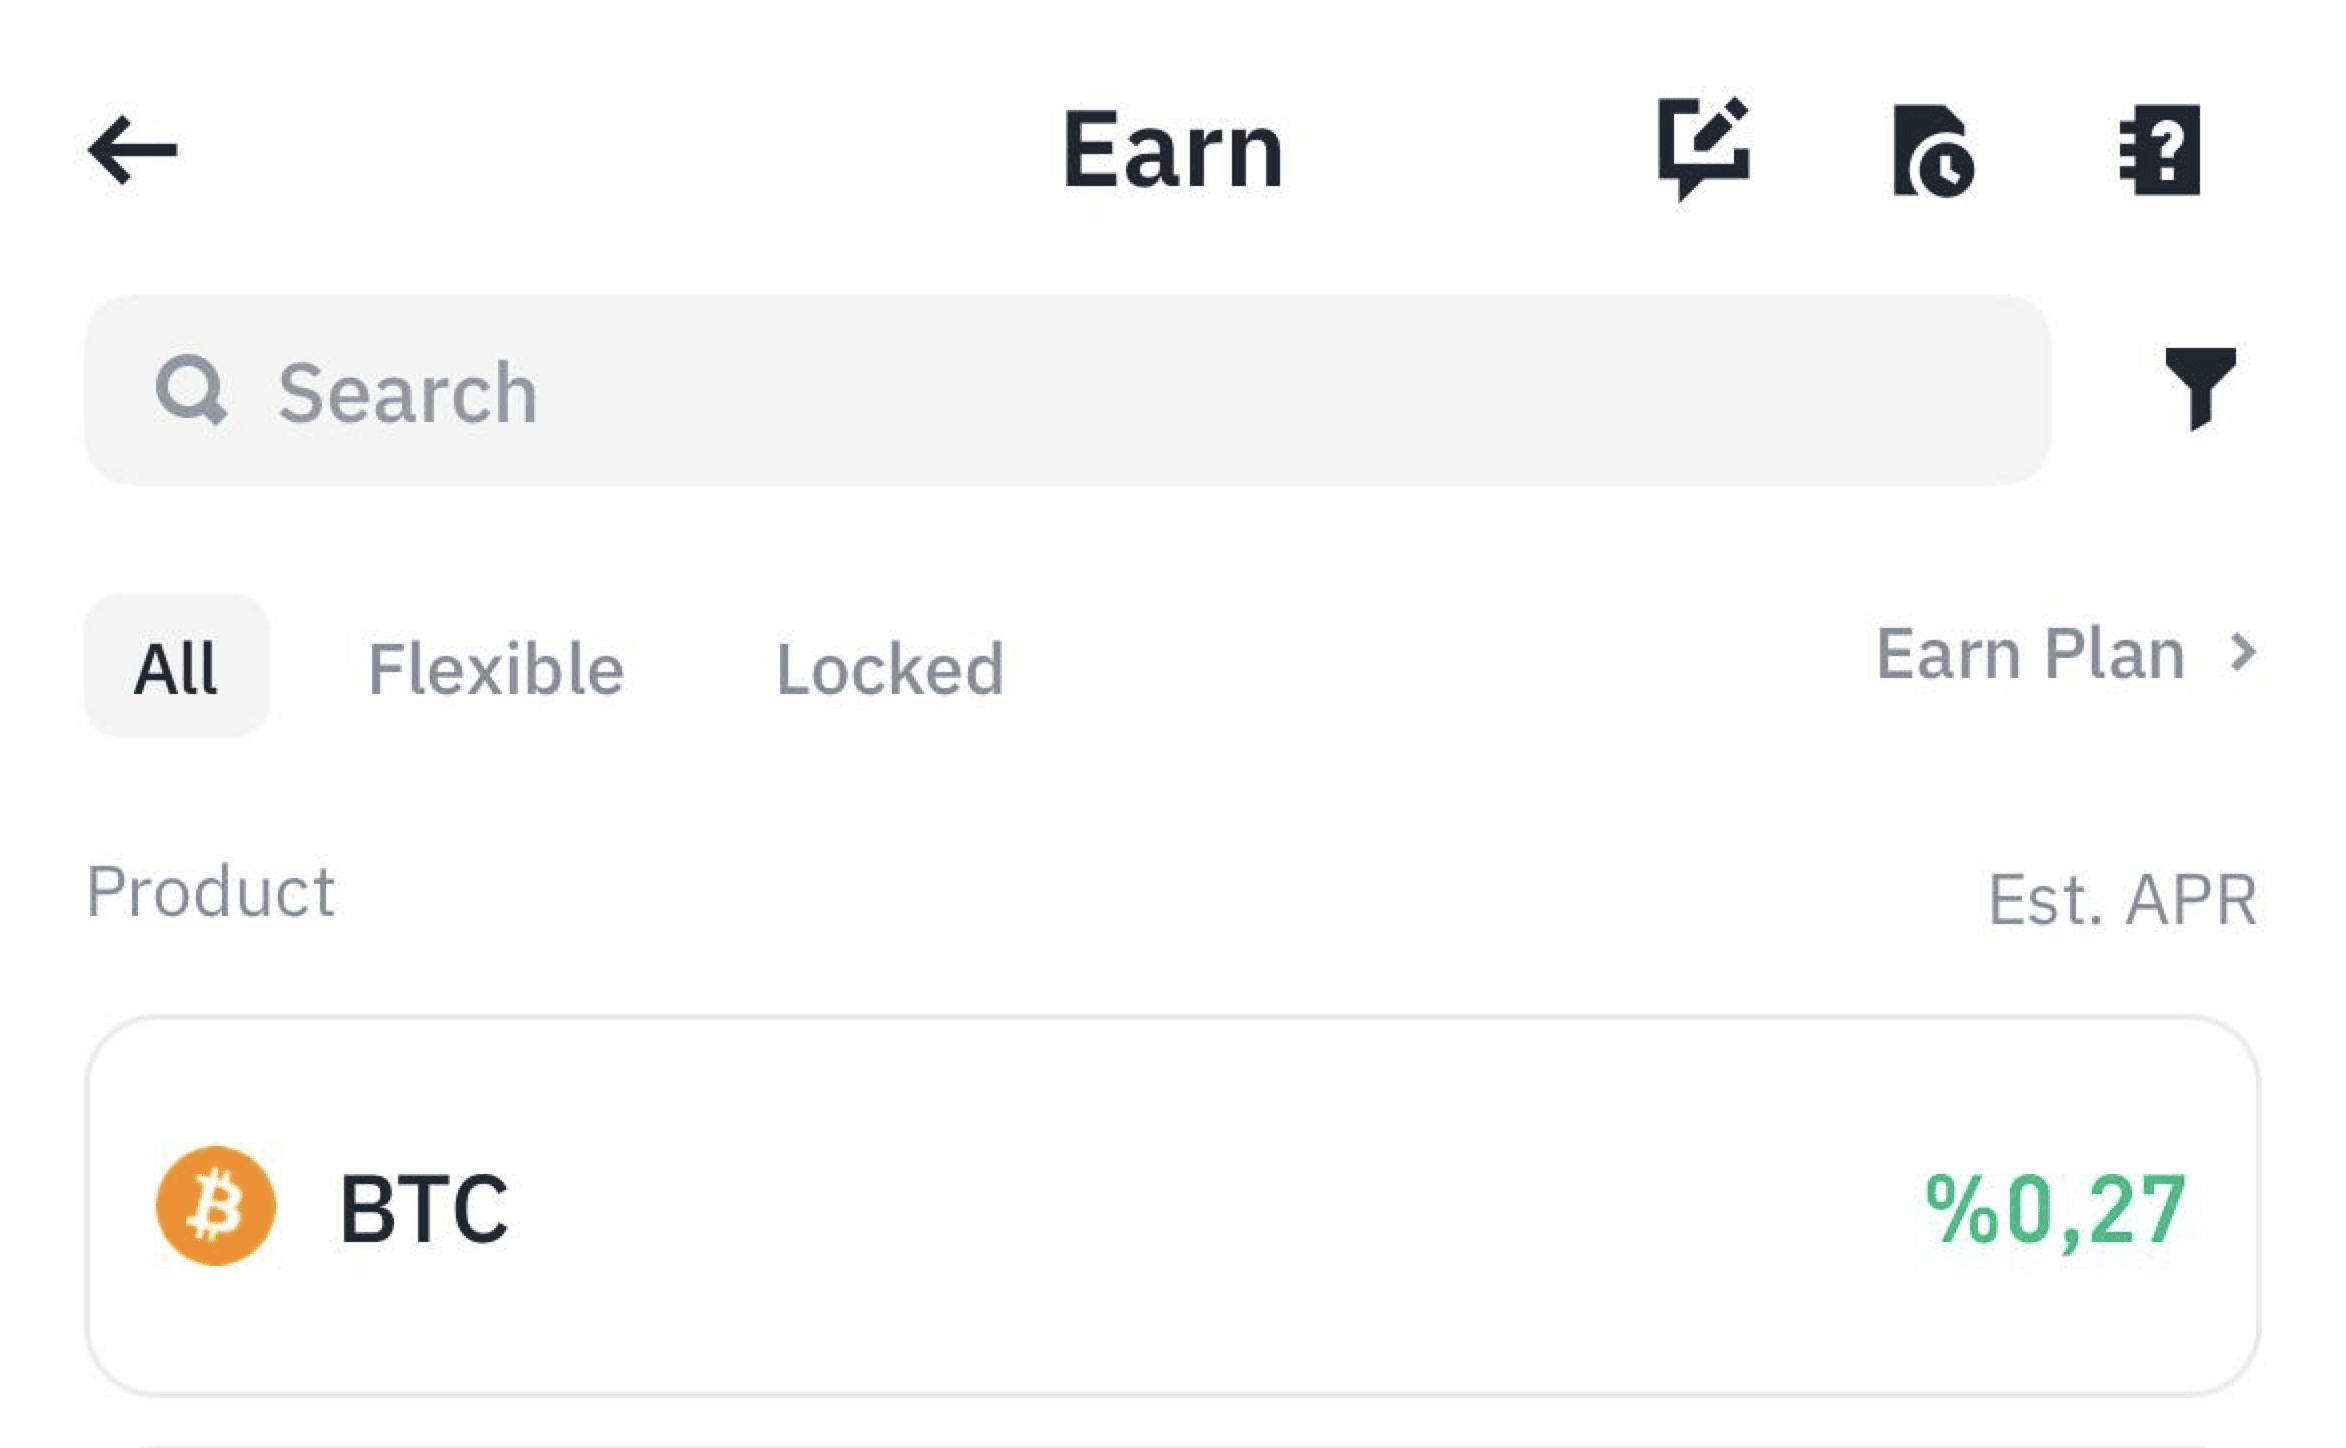Open the help FAQ icon
The image size is (2346, 1448).
tap(2160, 149)
